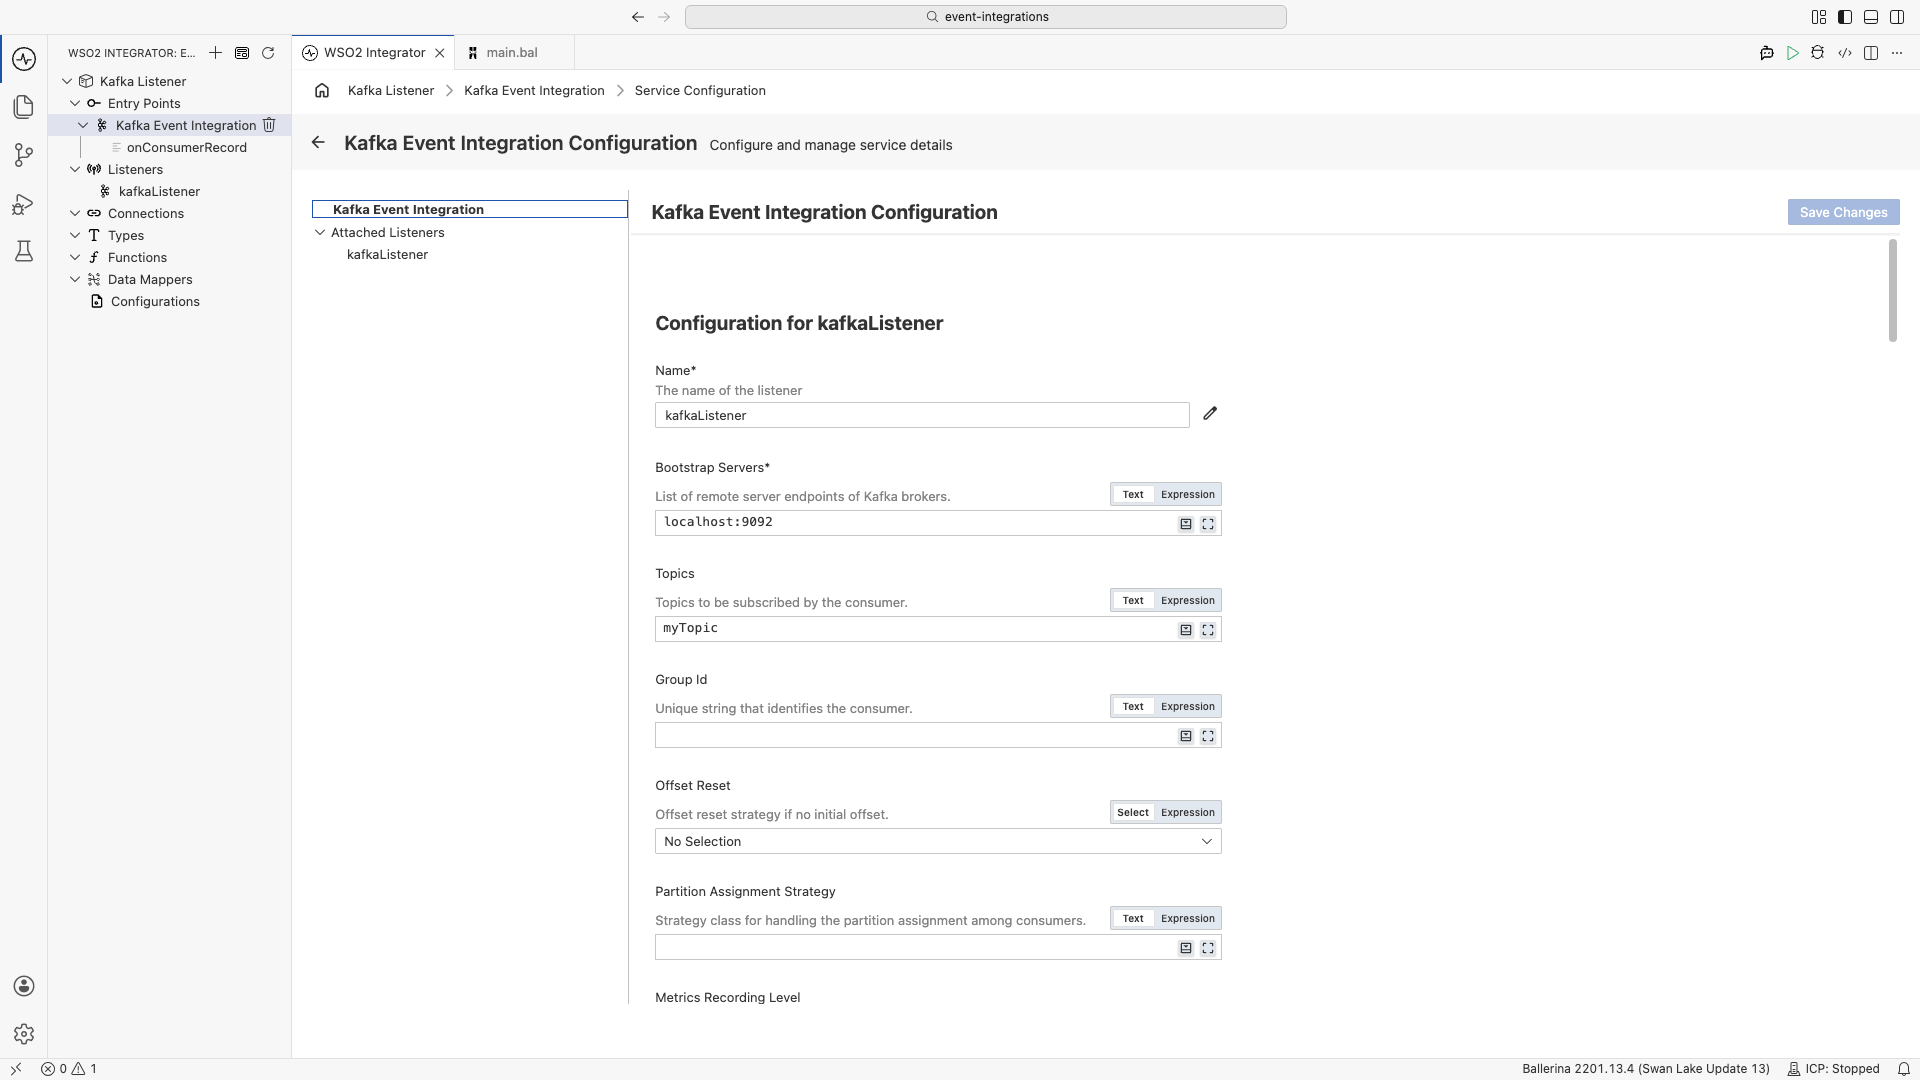
Task: Switch Partition Assignment Strategy to Expression mode
Action: (1187, 918)
